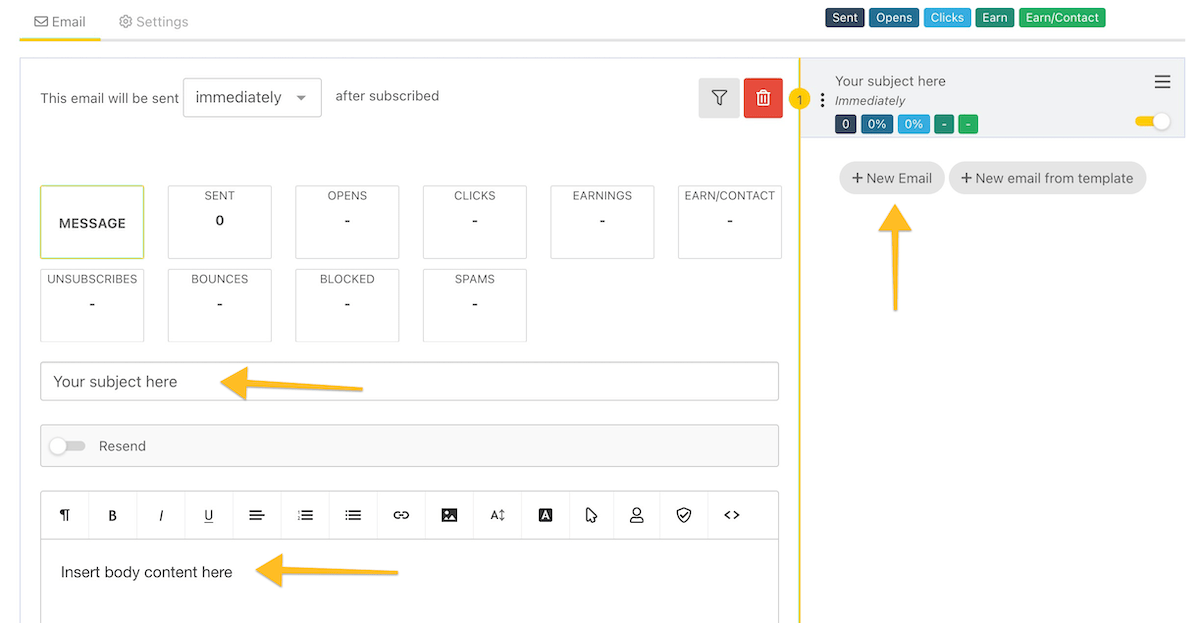Image resolution: width=1200 pixels, height=623 pixels.
Task: Insert an image into the body content
Action: pos(448,515)
